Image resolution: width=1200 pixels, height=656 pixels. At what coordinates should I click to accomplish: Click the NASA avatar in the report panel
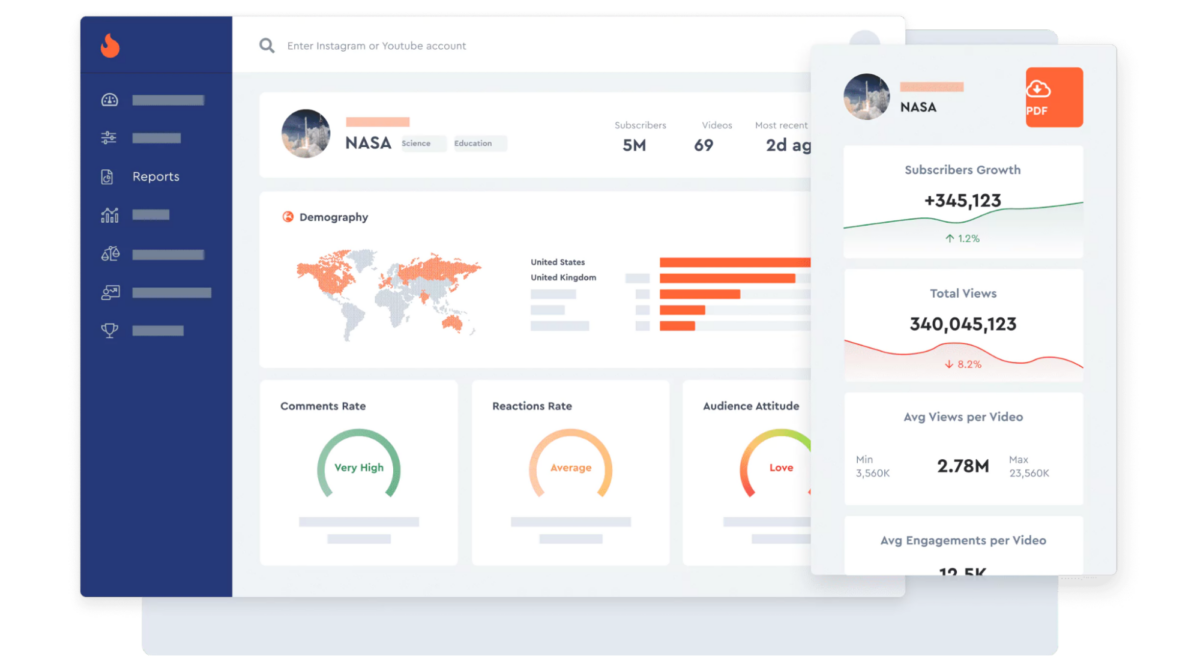pos(866,97)
